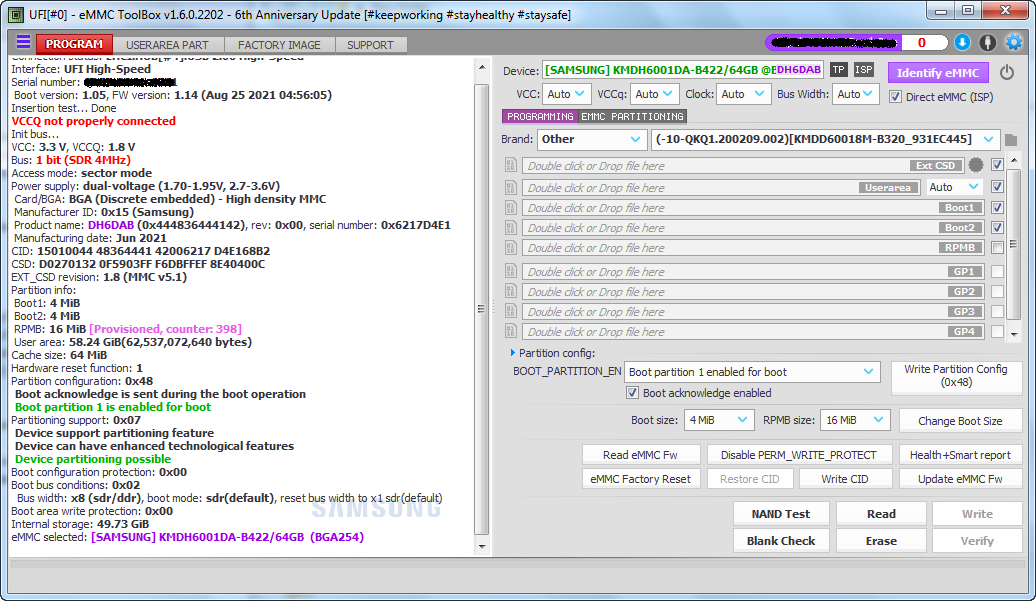Select the EMMC PARTITIONING sub-tab
The height and width of the screenshot is (601, 1036).
pyautogui.click(x=632, y=116)
